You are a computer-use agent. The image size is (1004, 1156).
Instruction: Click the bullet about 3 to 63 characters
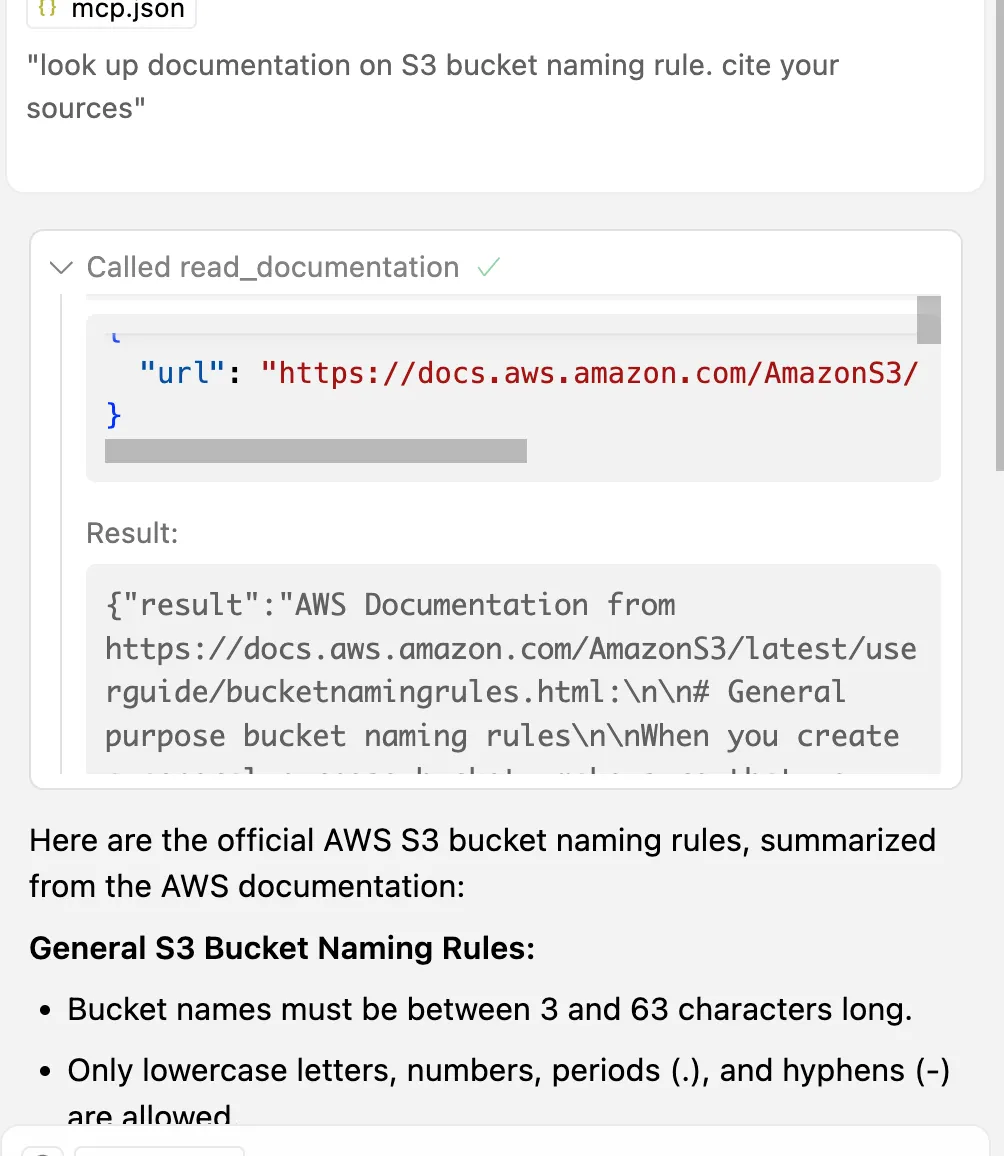point(488,1009)
